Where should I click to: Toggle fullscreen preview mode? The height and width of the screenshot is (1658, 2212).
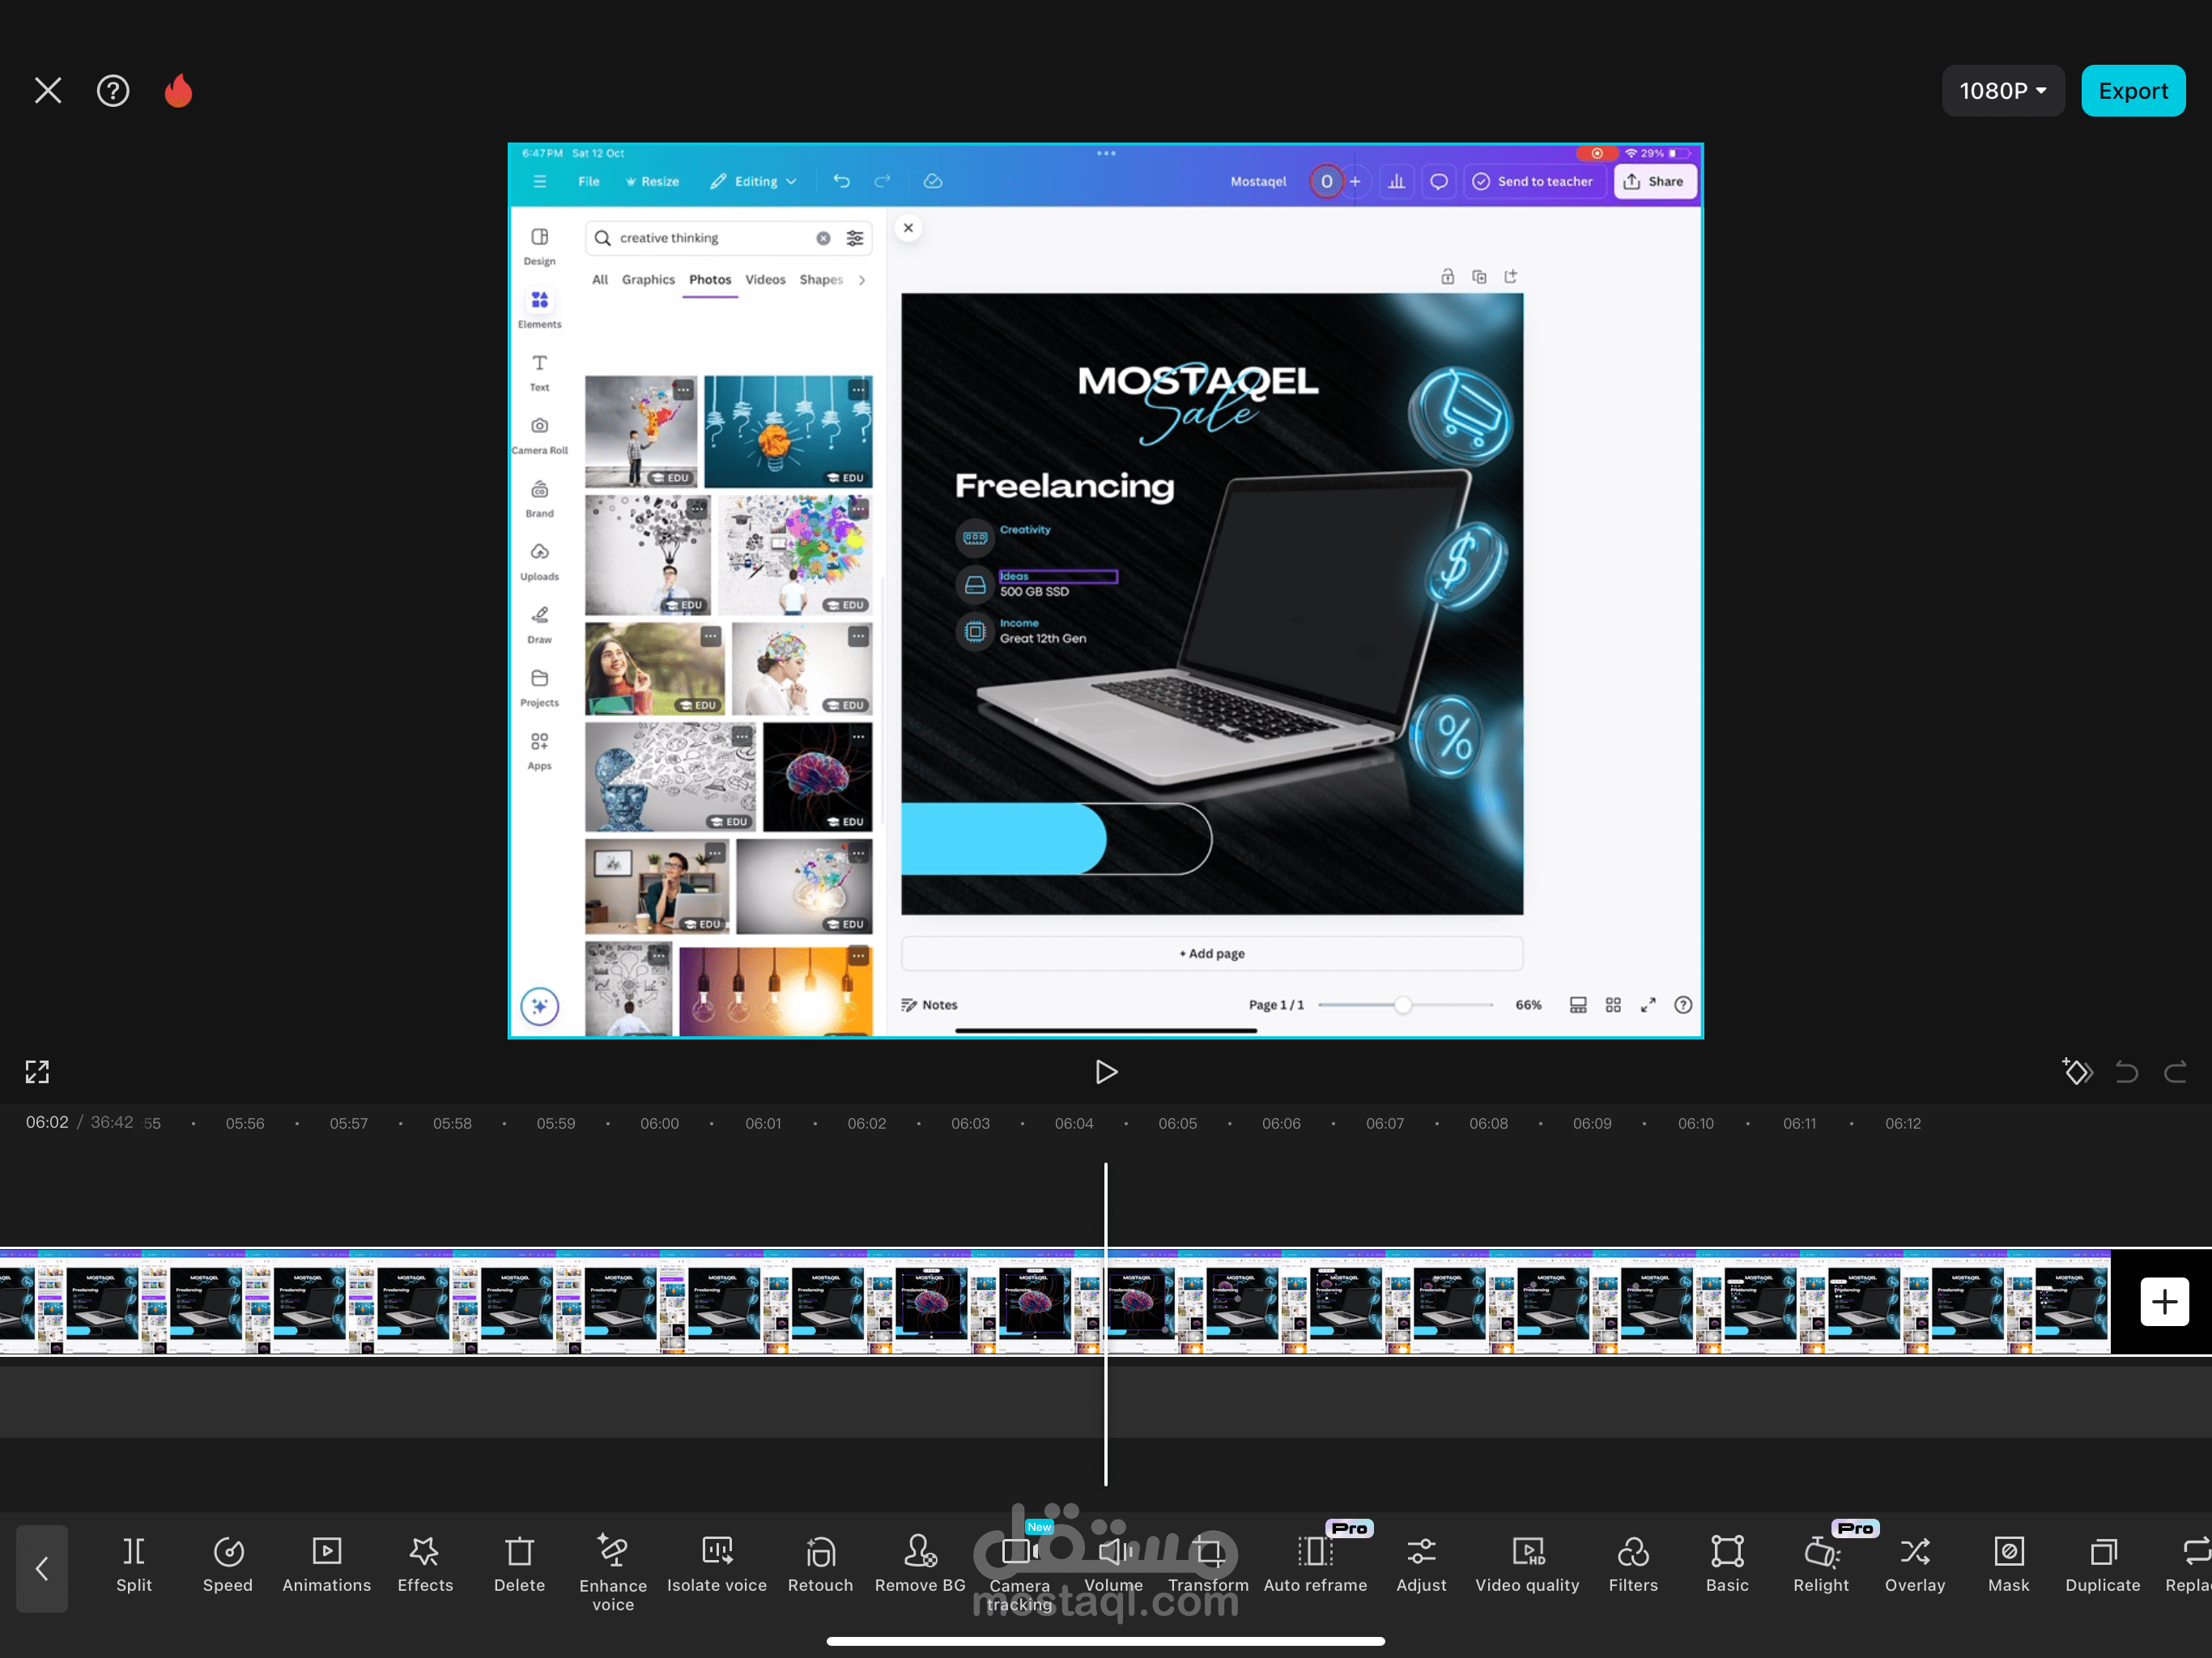37,1072
